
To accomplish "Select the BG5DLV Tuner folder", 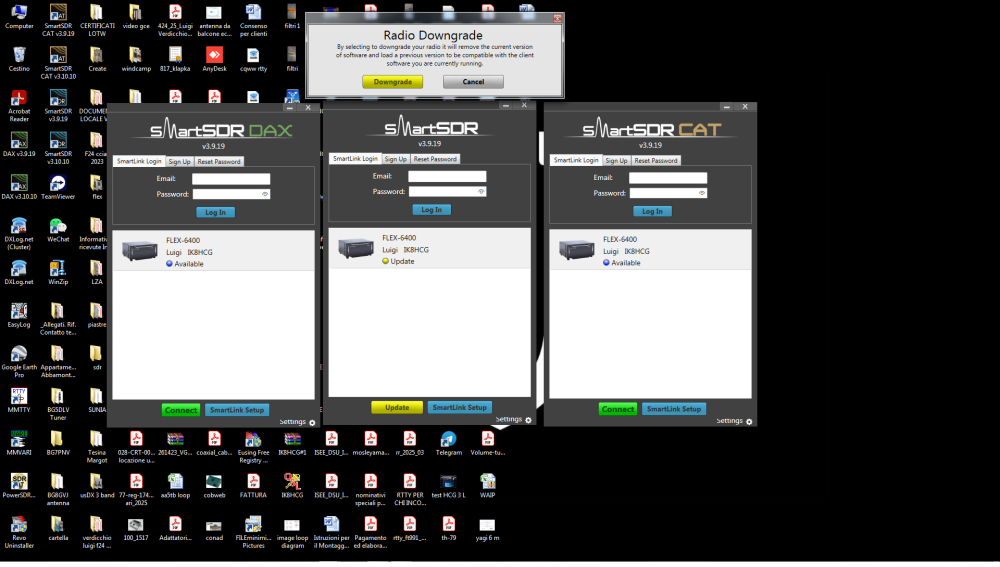I will pyautogui.click(x=58, y=404).
